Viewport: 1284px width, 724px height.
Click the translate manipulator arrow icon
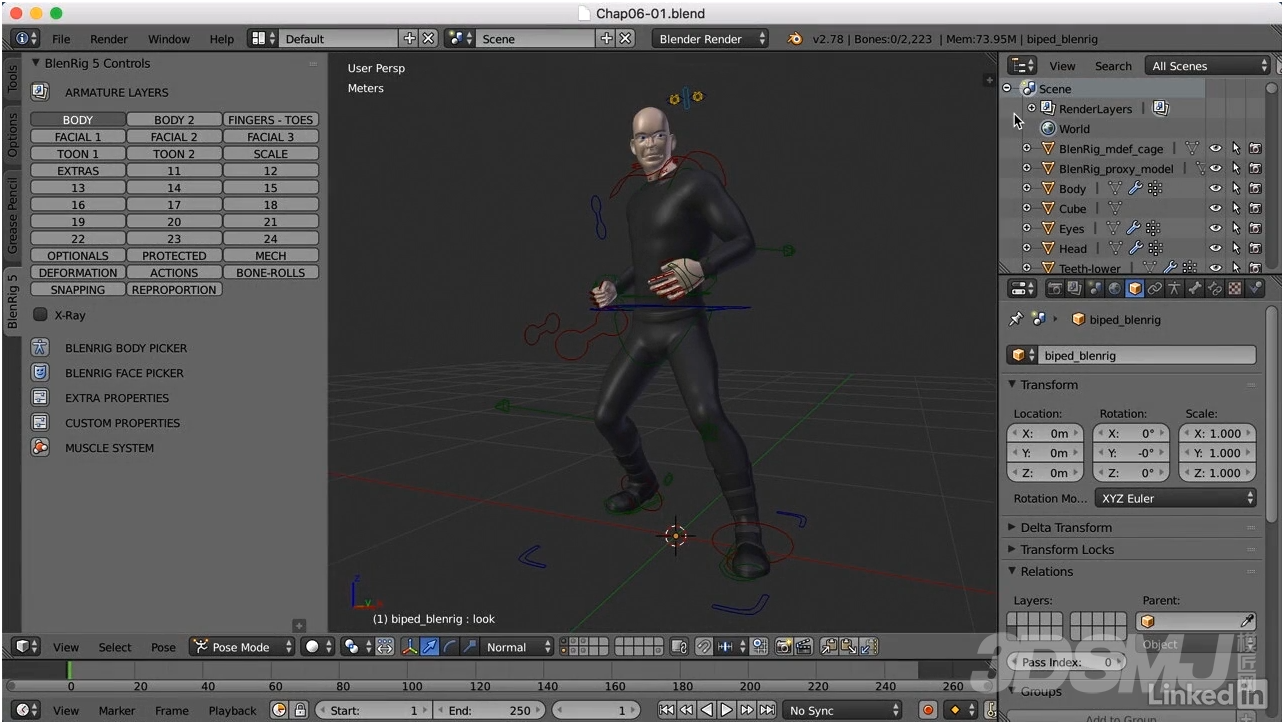point(429,647)
